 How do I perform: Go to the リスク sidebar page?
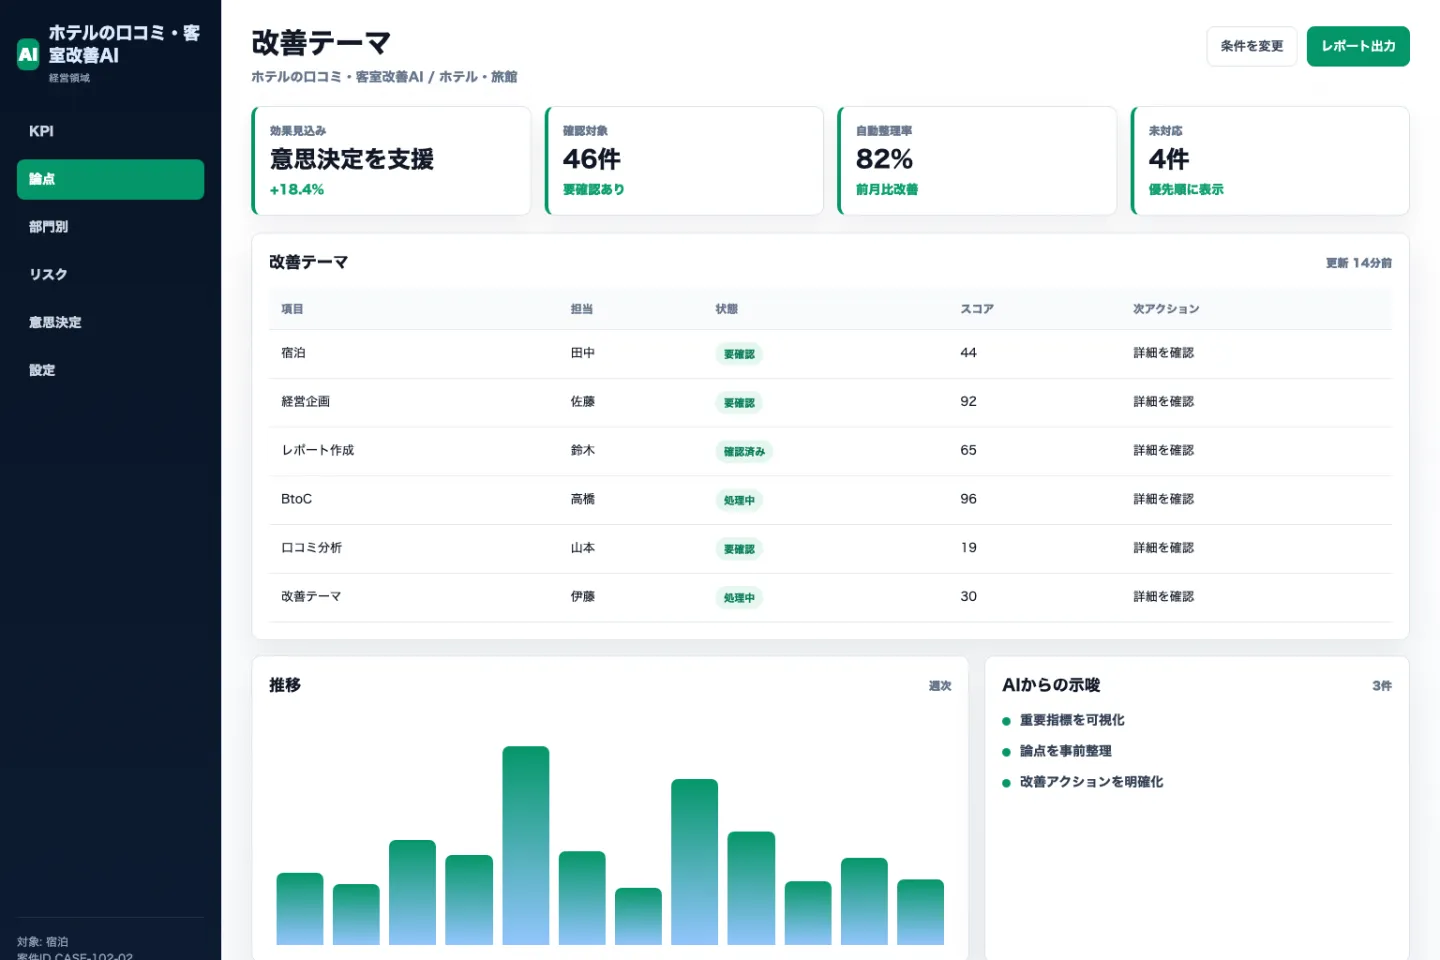pos(110,274)
